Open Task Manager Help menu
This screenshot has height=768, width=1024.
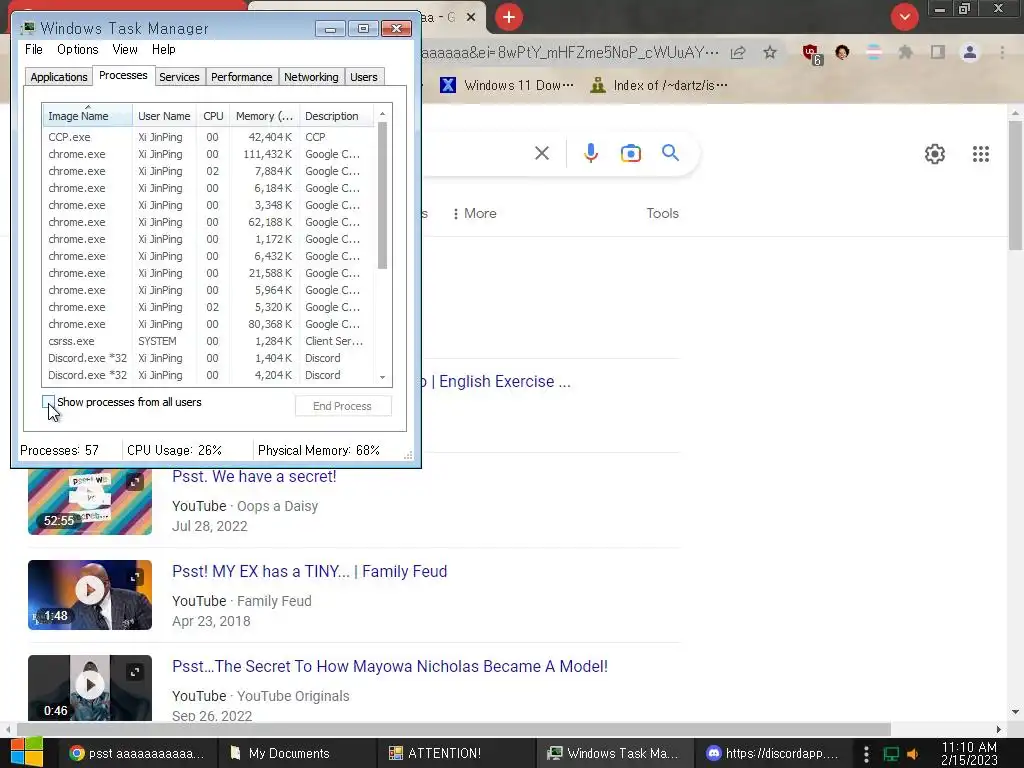point(164,50)
